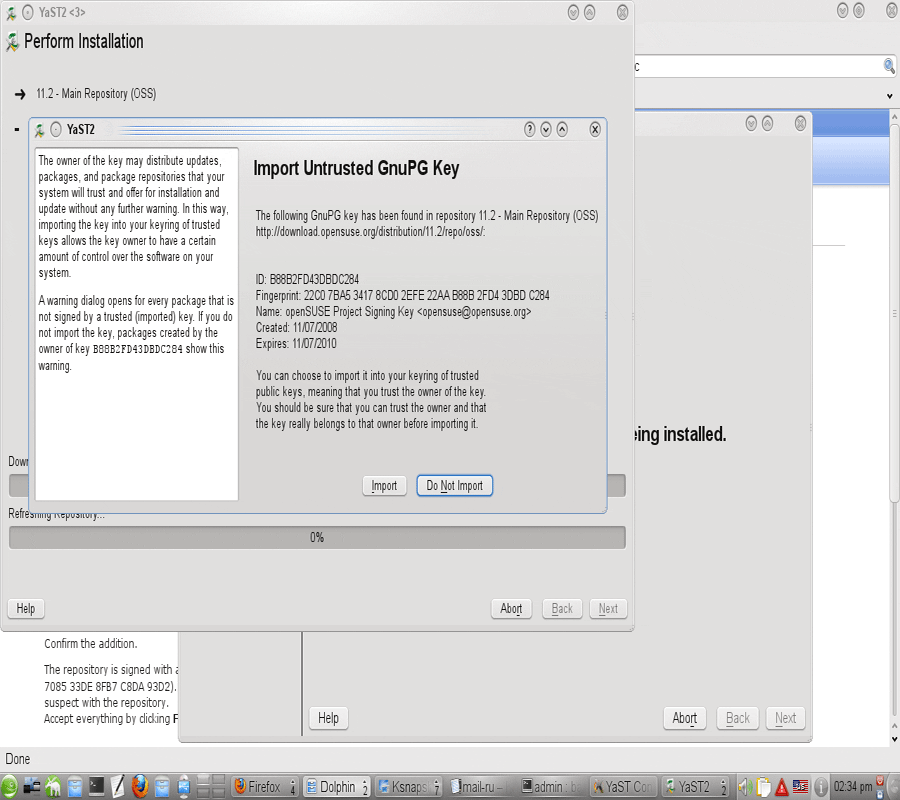Image resolution: width=900 pixels, height=800 pixels.
Task: Click the key Name openSUSE Project Signing Key
Action: click(393, 312)
